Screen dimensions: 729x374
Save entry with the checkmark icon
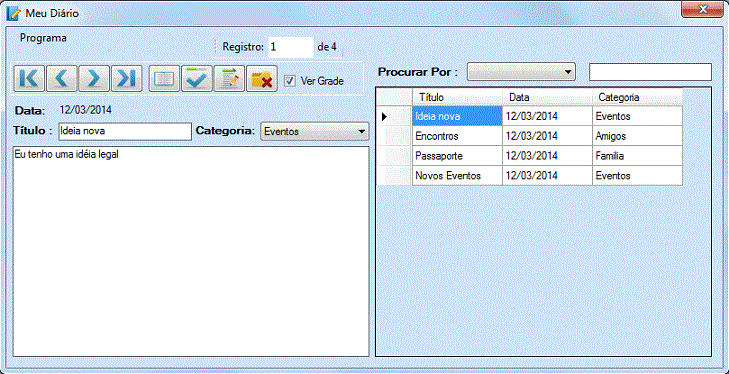coord(197,78)
